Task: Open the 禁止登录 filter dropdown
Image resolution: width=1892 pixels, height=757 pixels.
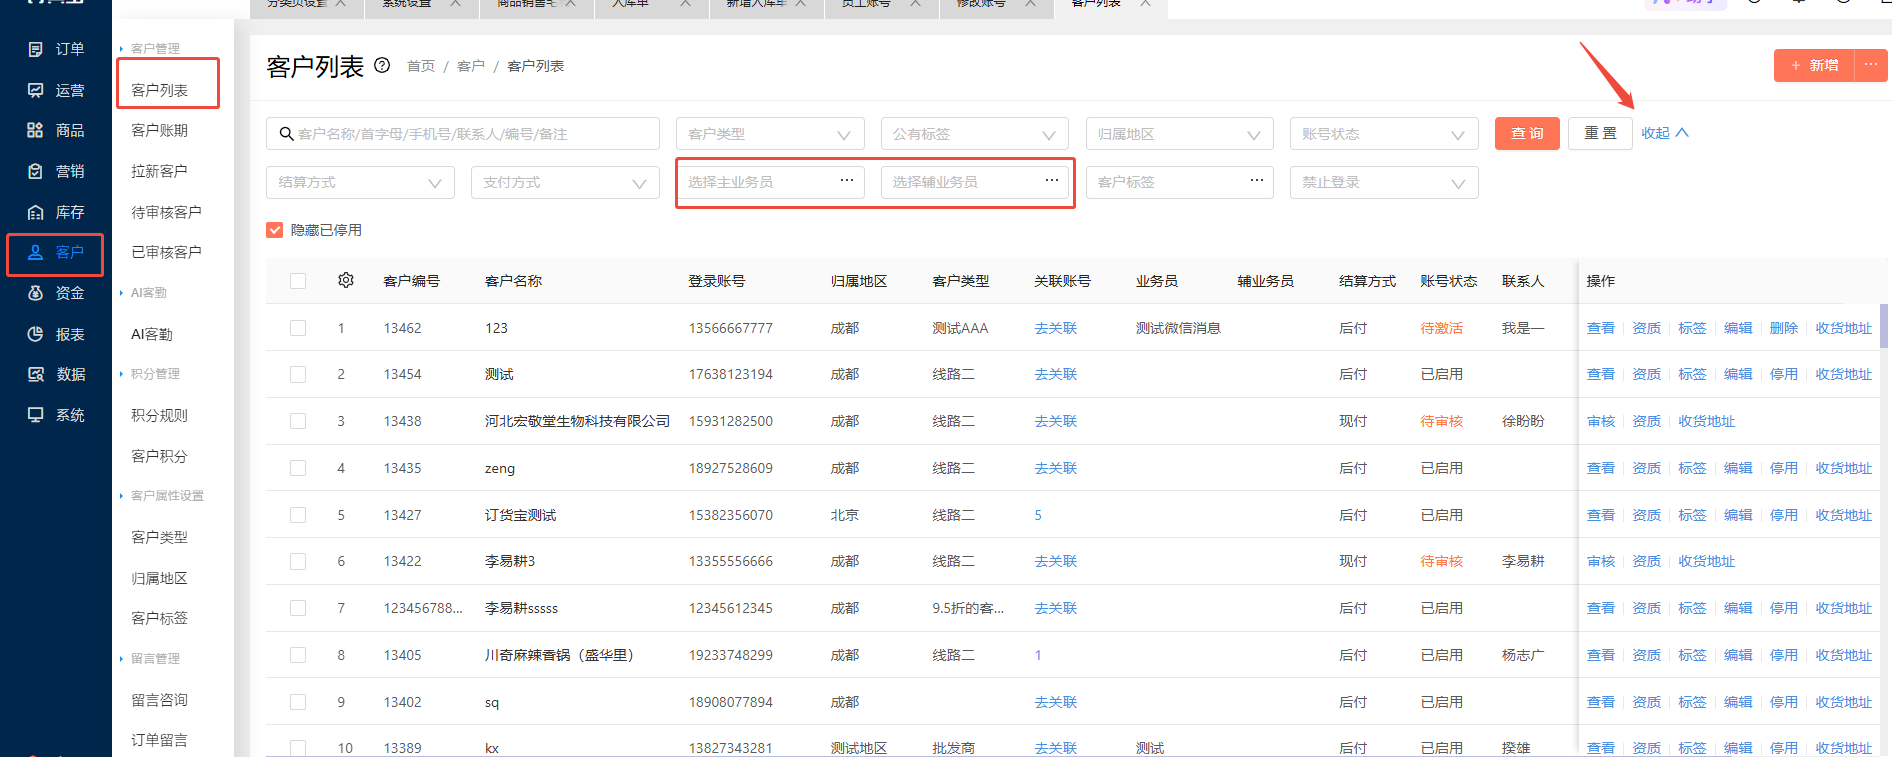Action: [1384, 182]
